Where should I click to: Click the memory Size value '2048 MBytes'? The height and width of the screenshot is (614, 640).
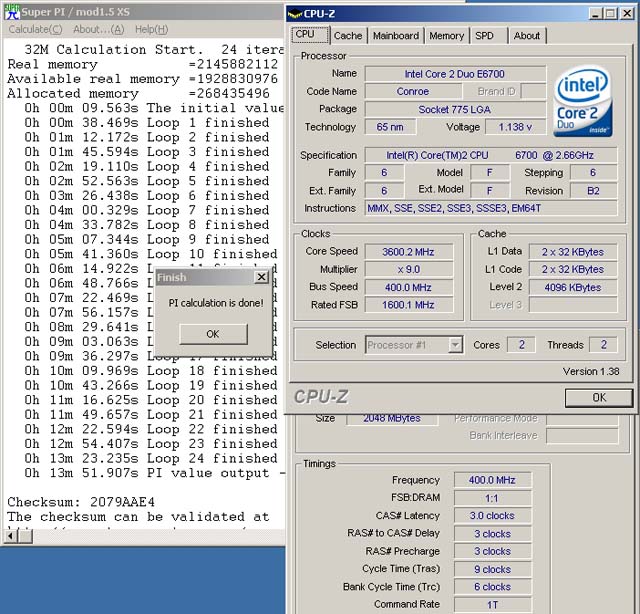click(x=392, y=418)
